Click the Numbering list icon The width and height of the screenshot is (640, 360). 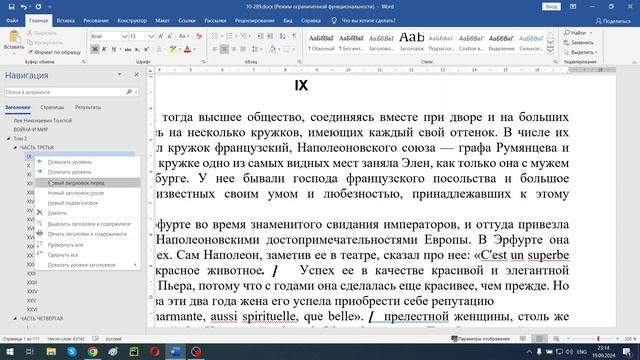coord(229,36)
